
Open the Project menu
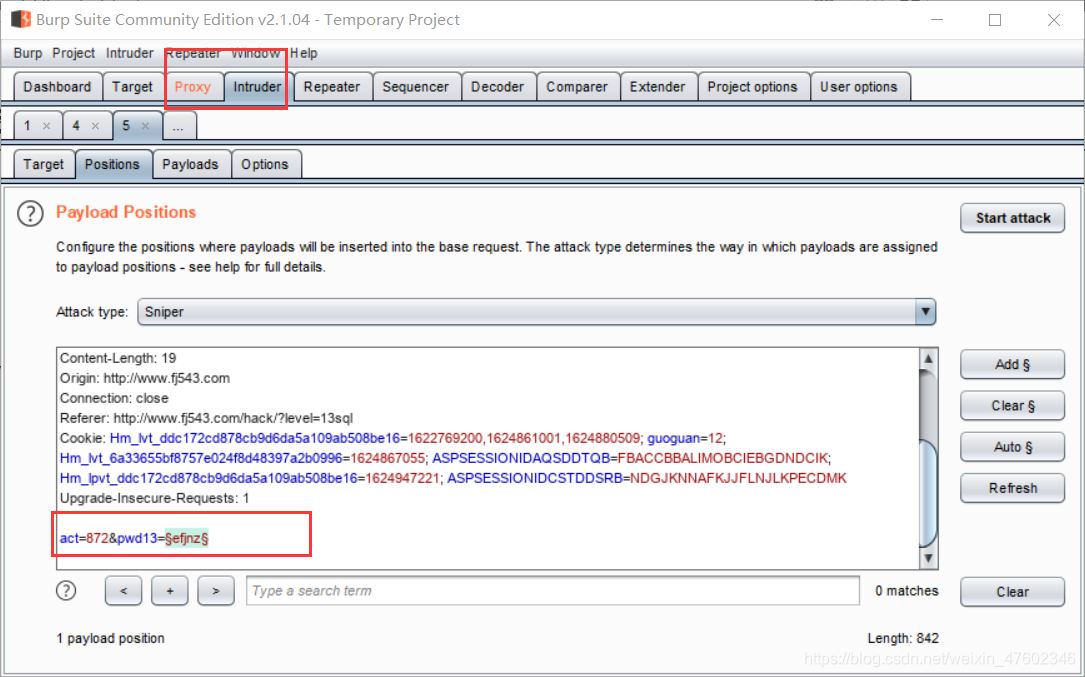[73, 53]
